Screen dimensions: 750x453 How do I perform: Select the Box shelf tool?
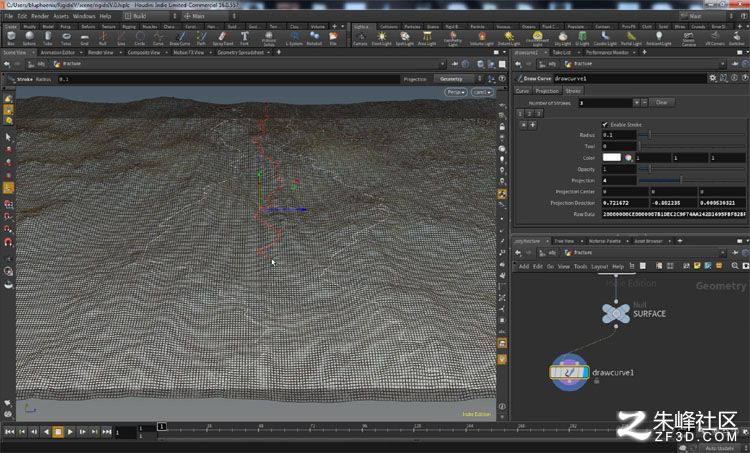pyautogui.click(x=11, y=38)
